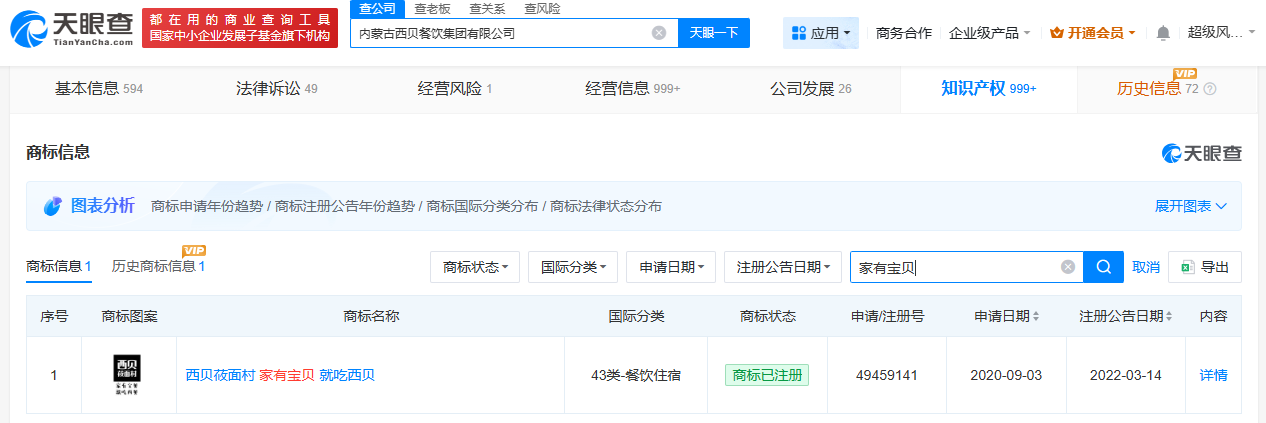The height and width of the screenshot is (423, 1266).
Task: Click the magnifier search button for trademarks
Action: pyautogui.click(x=1103, y=267)
